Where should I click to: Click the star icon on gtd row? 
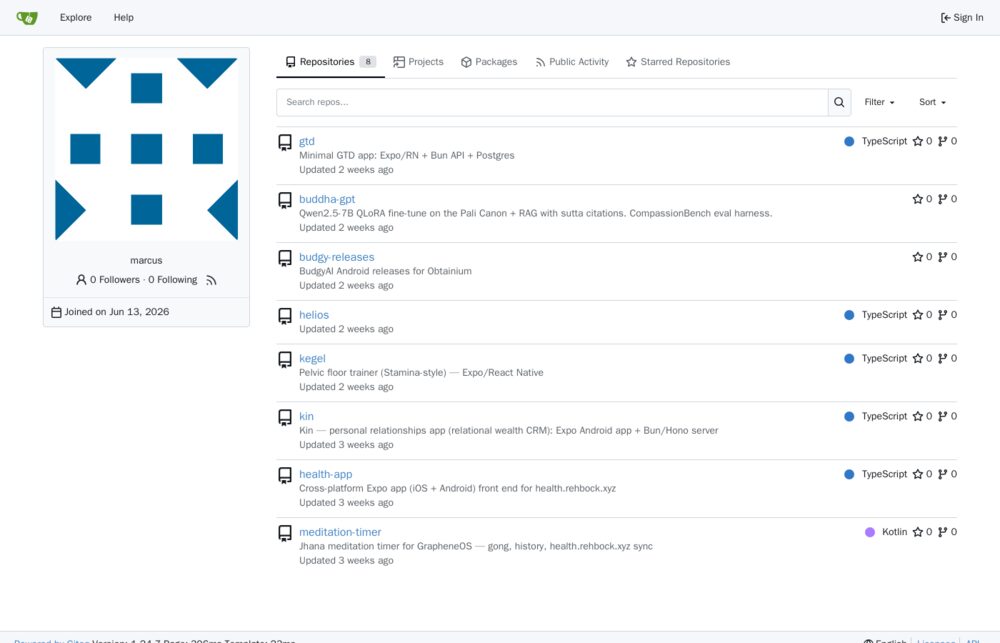point(918,142)
